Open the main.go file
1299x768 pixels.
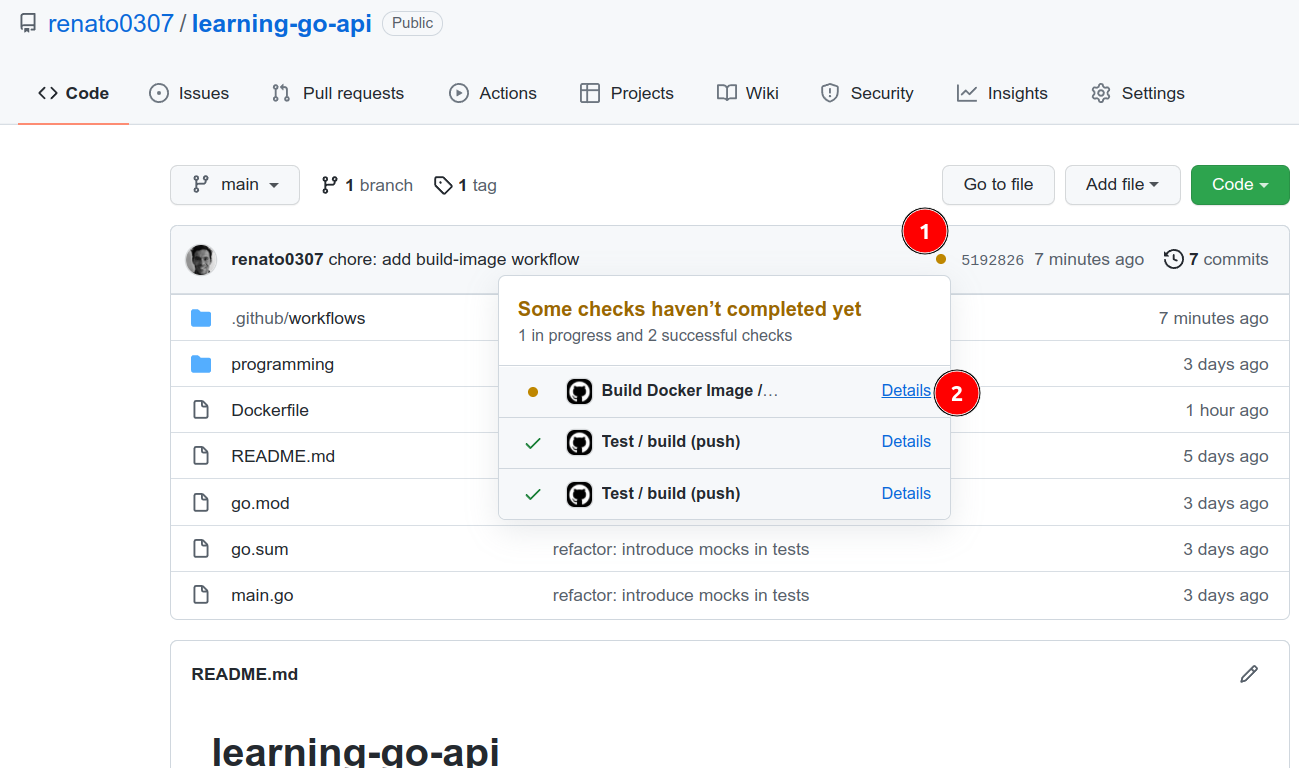coord(262,595)
